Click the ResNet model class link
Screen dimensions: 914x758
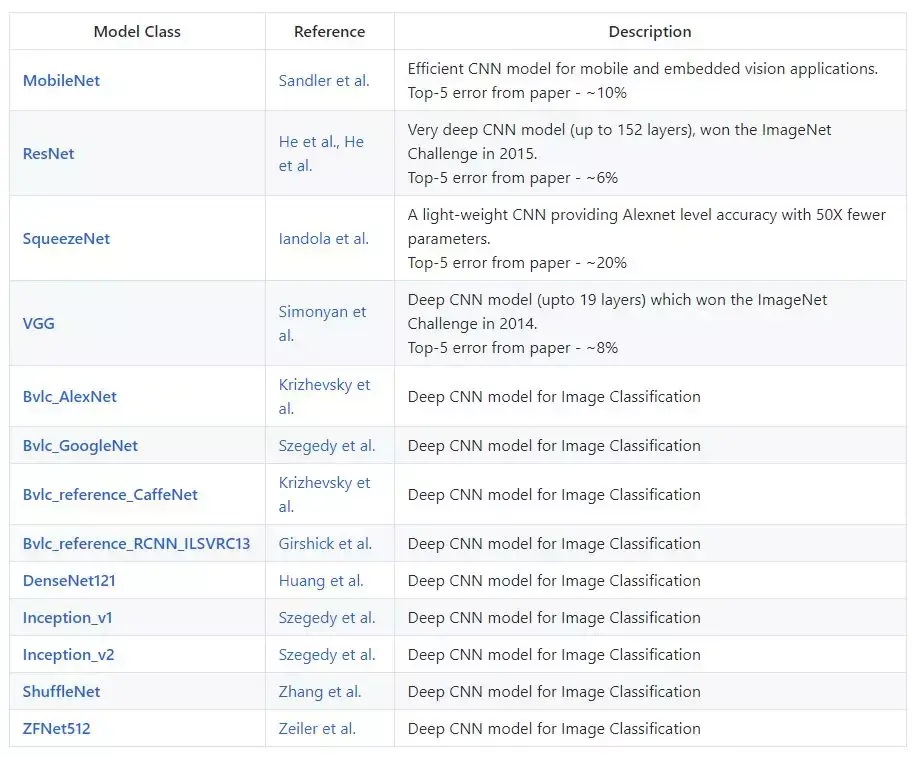tap(49, 153)
